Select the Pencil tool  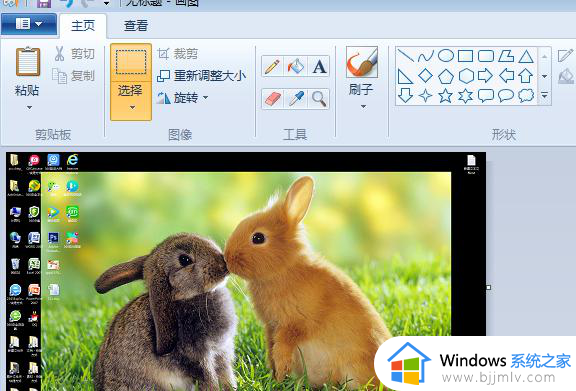click(x=272, y=67)
